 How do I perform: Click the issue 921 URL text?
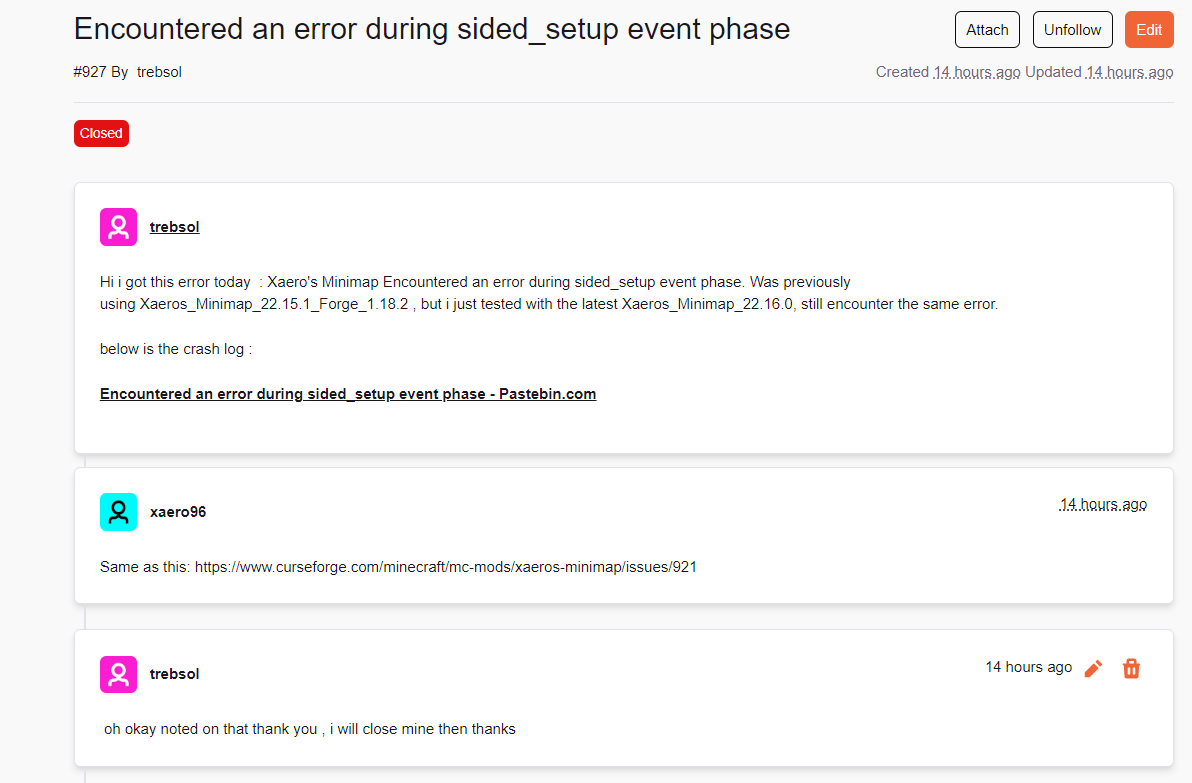pos(445,567)
